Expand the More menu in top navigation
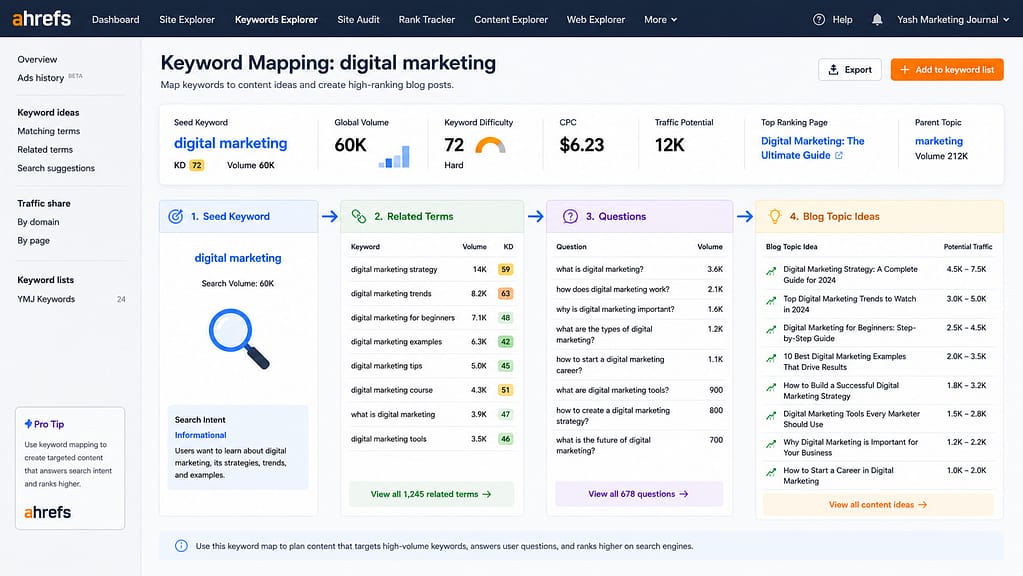The image size is (1023, 576). pyautogui.click(x=660, y=20)
